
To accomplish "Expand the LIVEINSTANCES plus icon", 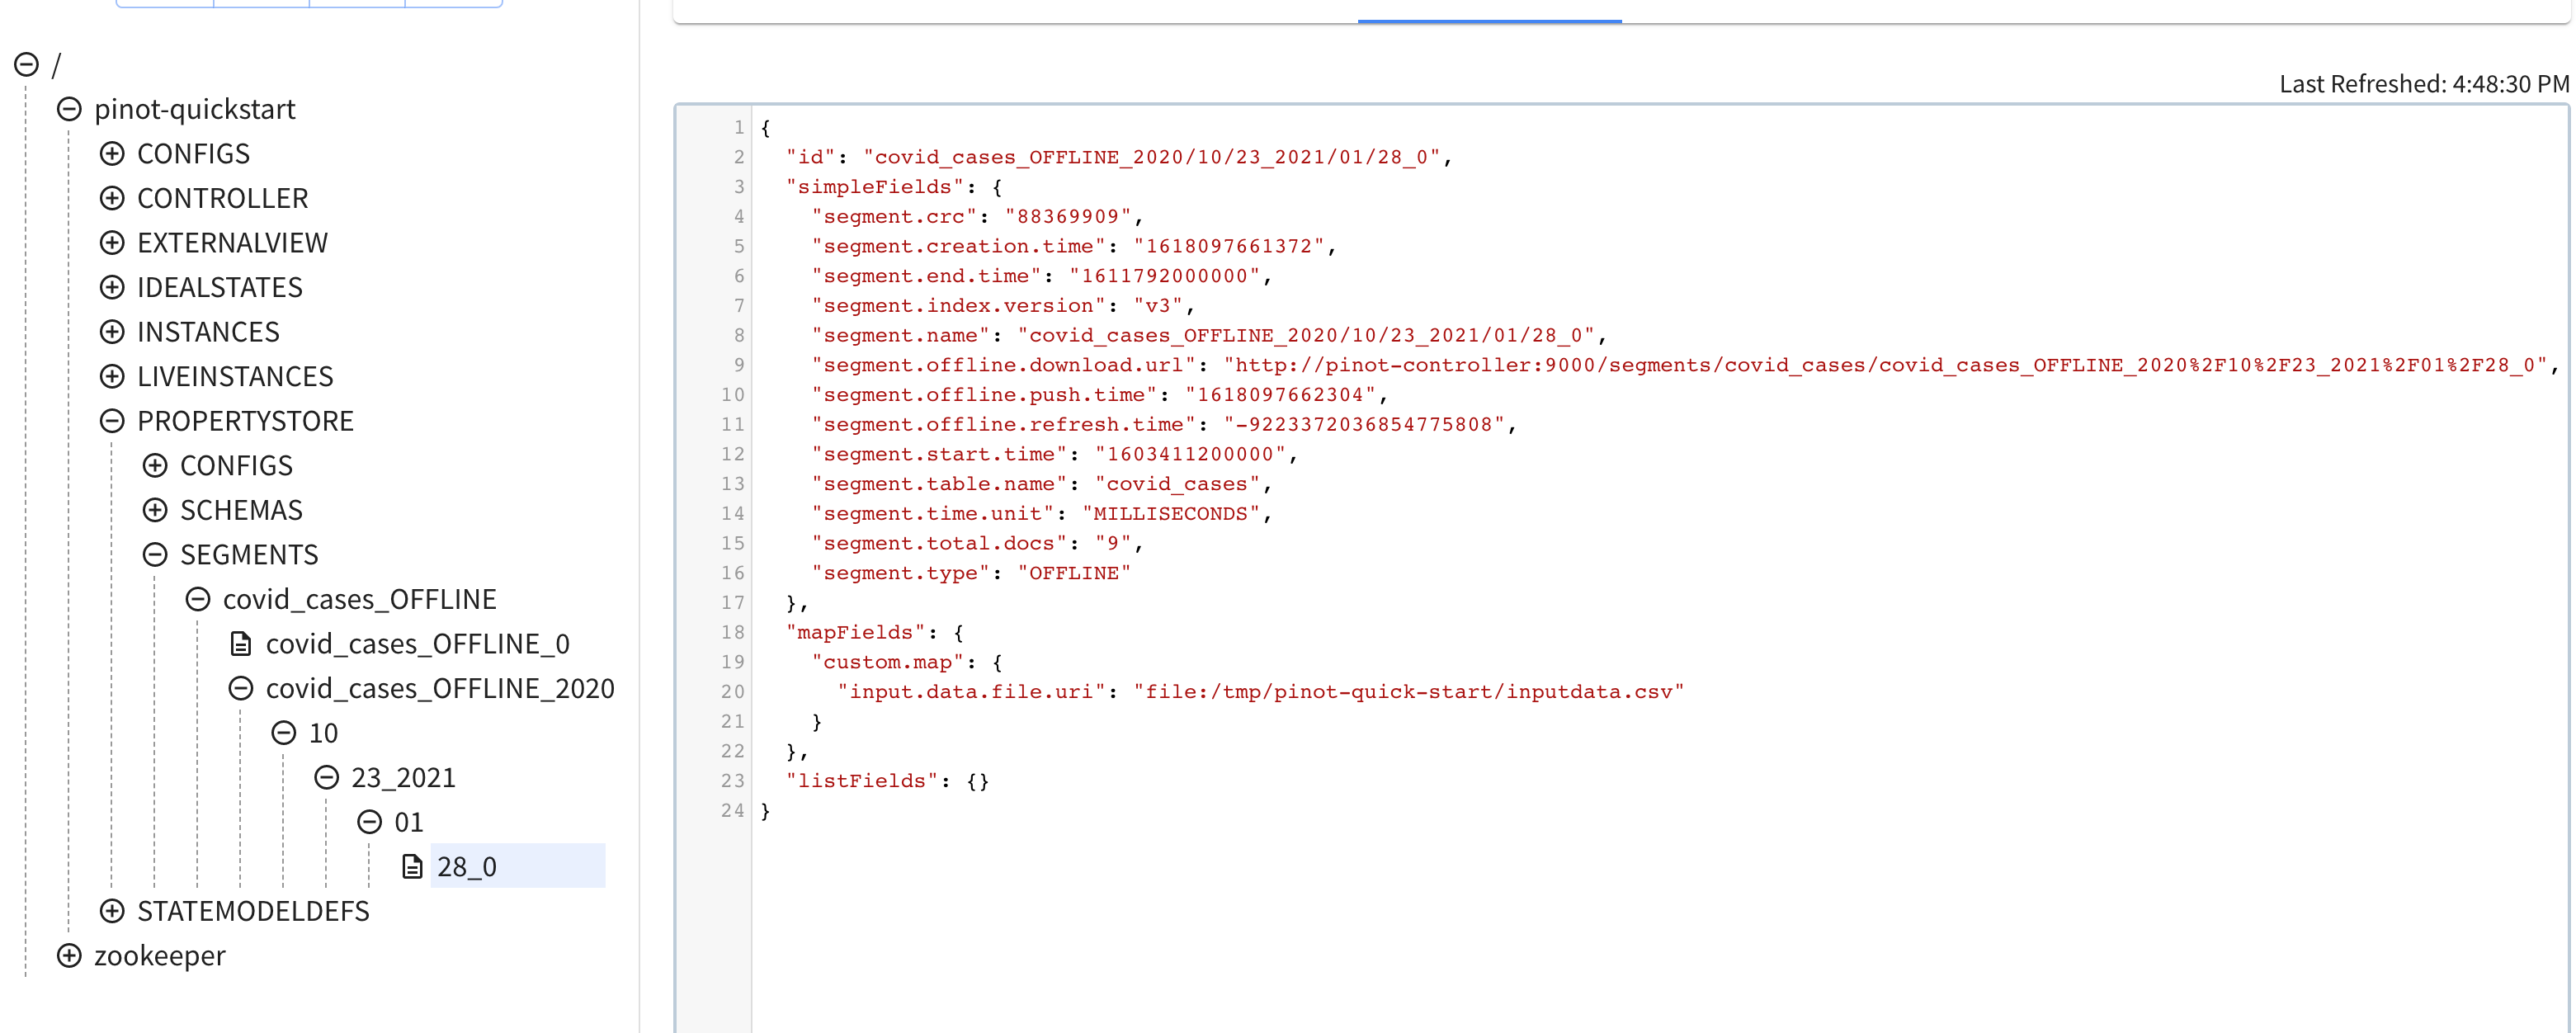I will [x=112, y=376].
